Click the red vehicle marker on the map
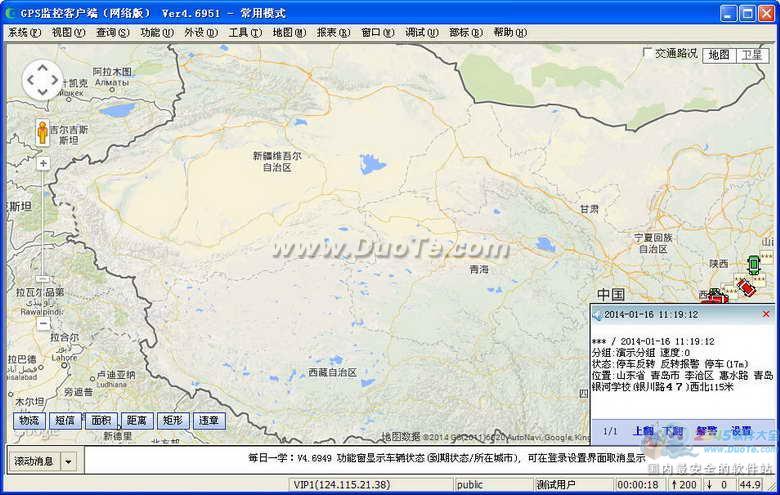Image resolution: width=780 pixels, height=495 pixels. point(745,288)
